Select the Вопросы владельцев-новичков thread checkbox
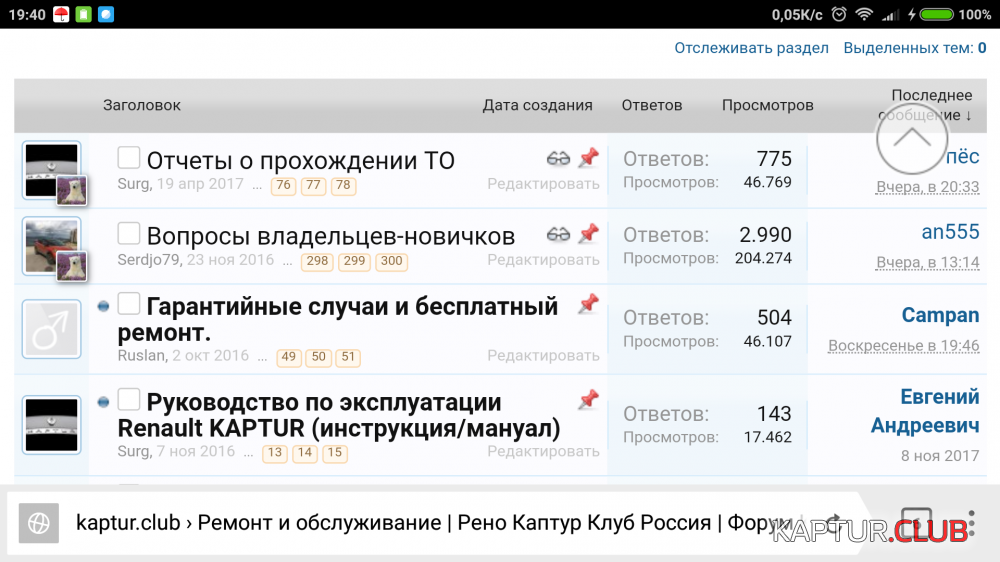The width and height of the screenshot is (1000, 562). pyautogui.click(x=129, y=234)
